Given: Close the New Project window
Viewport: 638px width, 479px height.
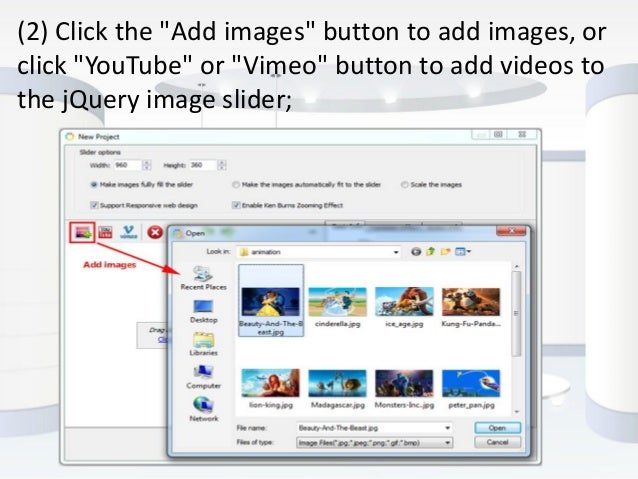Looking at the screenshot, I should (x=522, y=134).
